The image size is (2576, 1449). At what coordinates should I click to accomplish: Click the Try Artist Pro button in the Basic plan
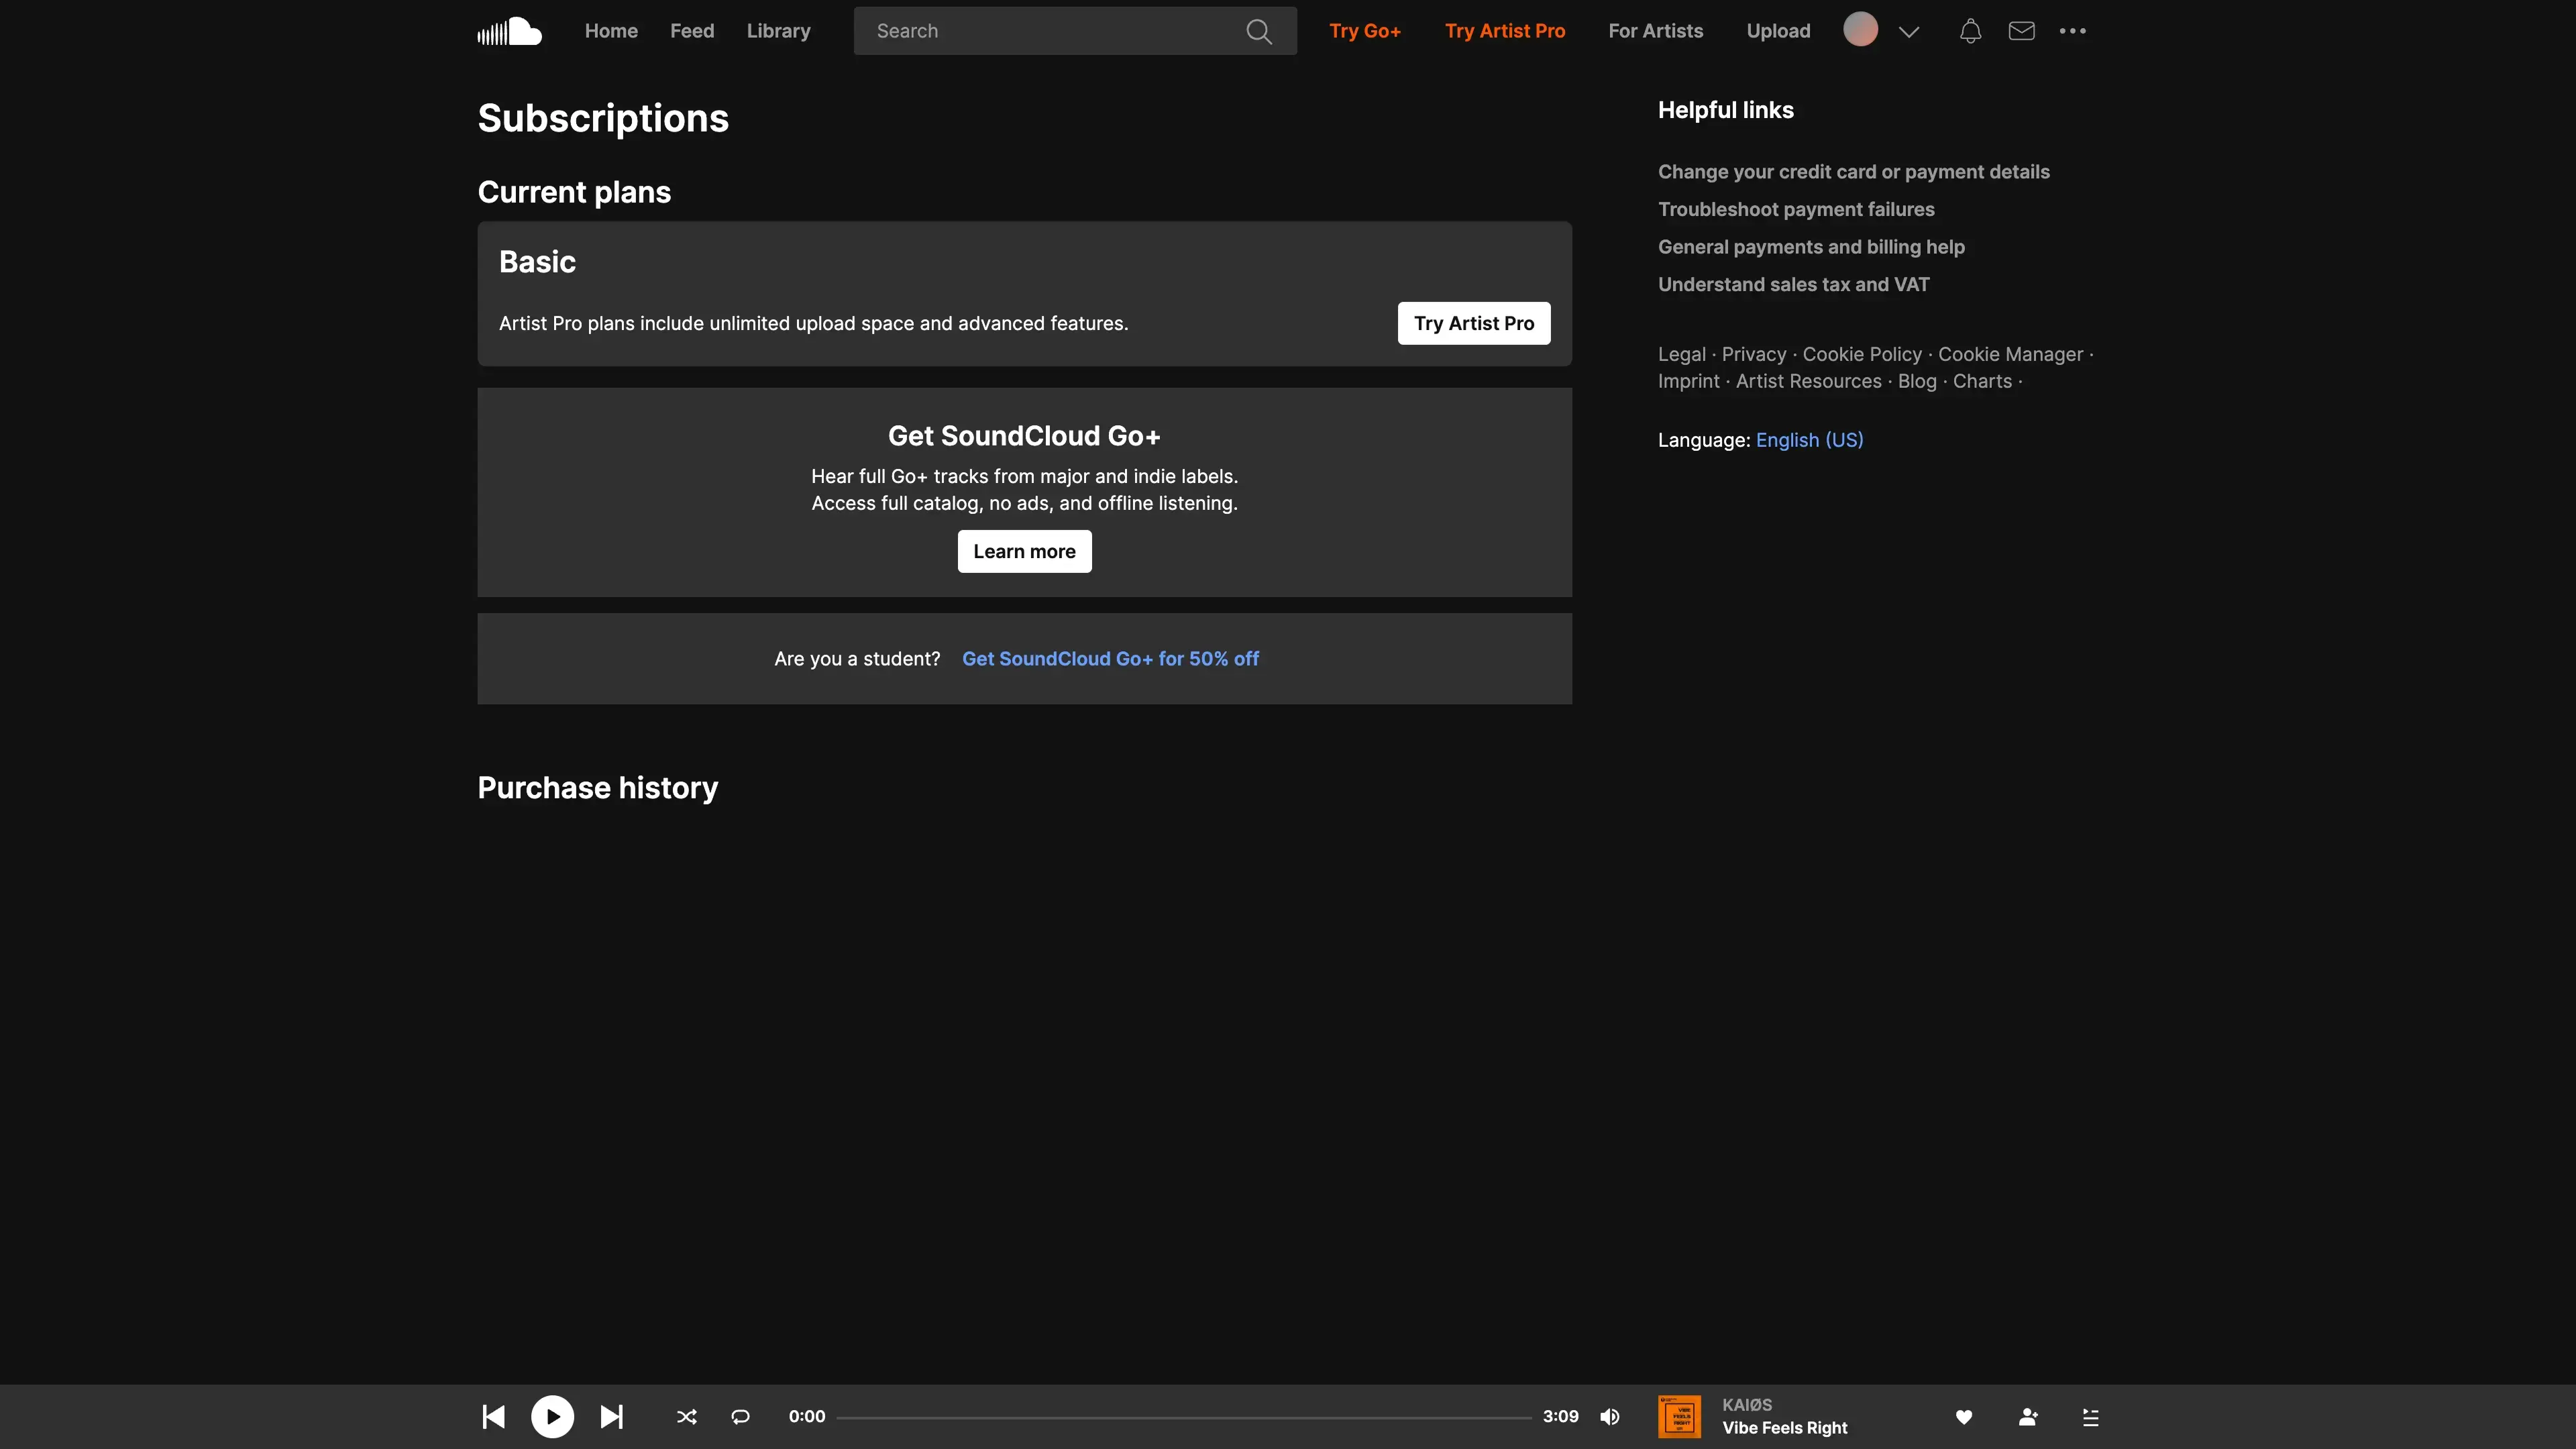point(1473,323)
